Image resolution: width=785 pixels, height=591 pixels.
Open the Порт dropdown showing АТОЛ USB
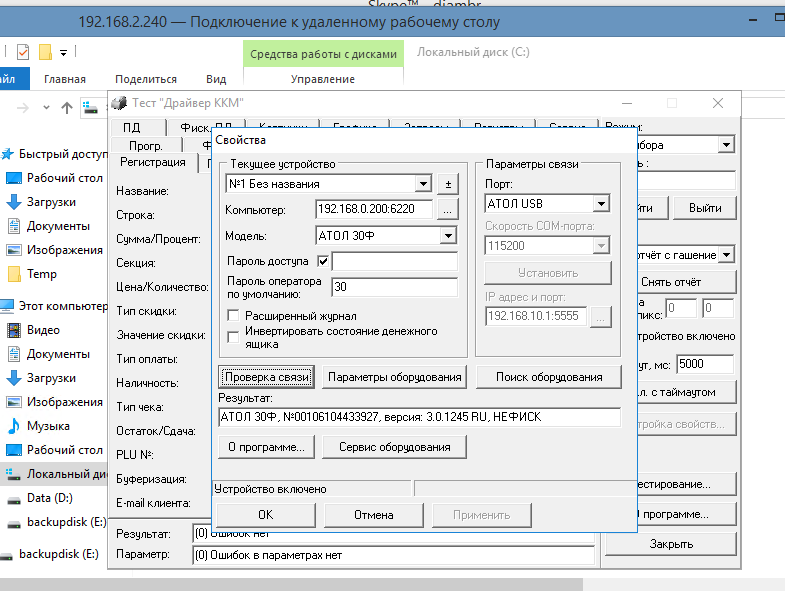coord(600,204)
